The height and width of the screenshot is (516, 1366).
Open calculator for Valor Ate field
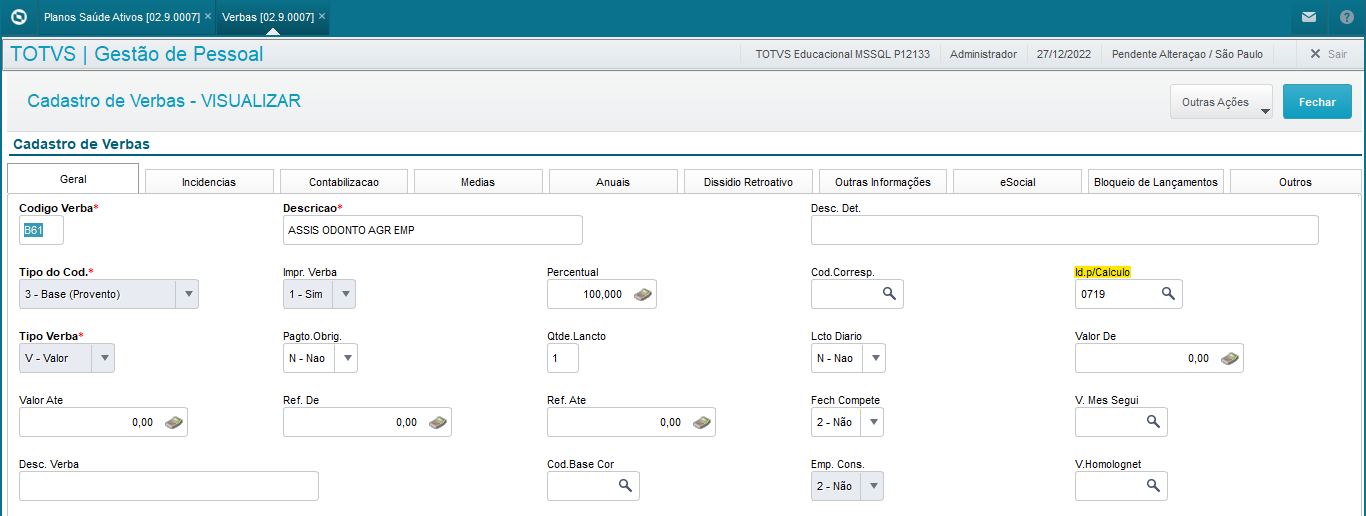point(174,422)
